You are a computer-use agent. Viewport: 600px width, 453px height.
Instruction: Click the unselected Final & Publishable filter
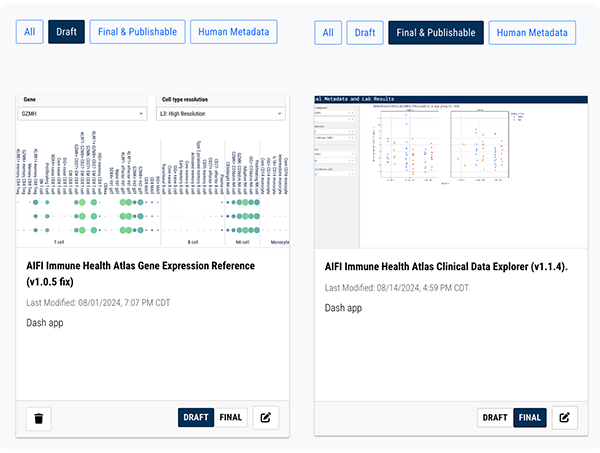pos(137,32)
